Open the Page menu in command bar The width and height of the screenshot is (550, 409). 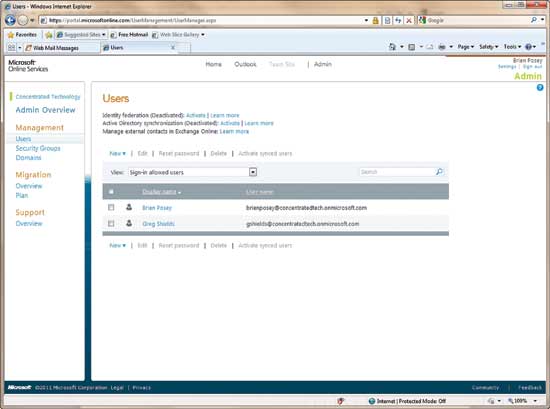tap(465, 47)
